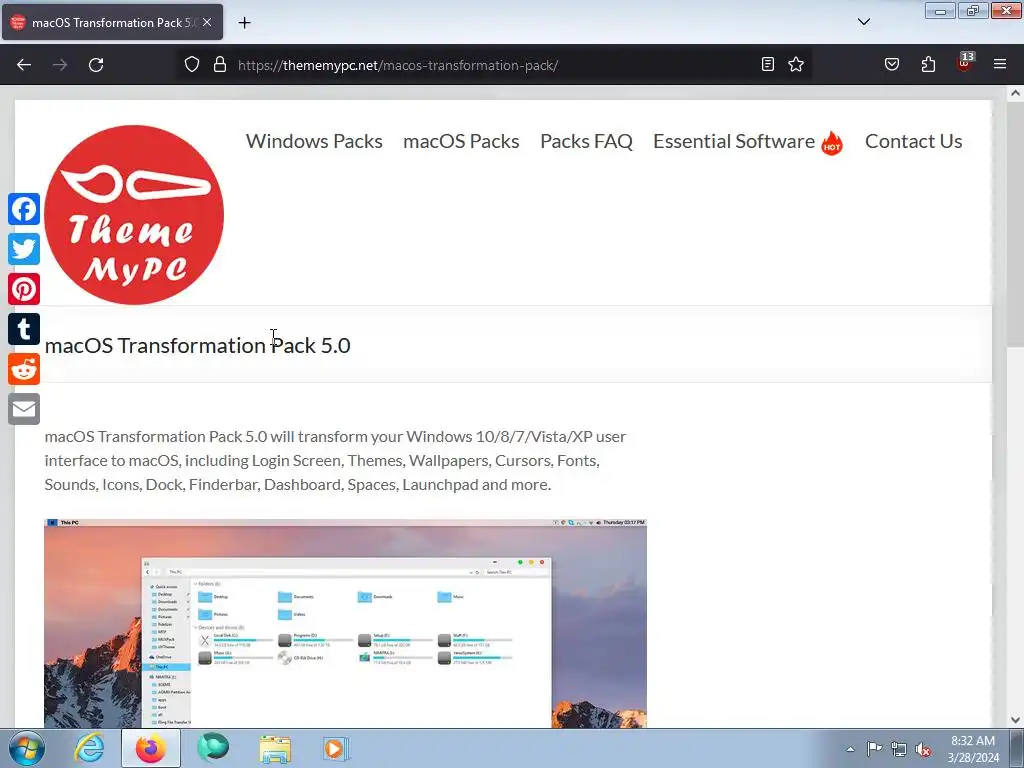Open the green globe taskbar app
Image resolution: width=1024 pixels, height=768 pixels.
[x=214, y=748]
